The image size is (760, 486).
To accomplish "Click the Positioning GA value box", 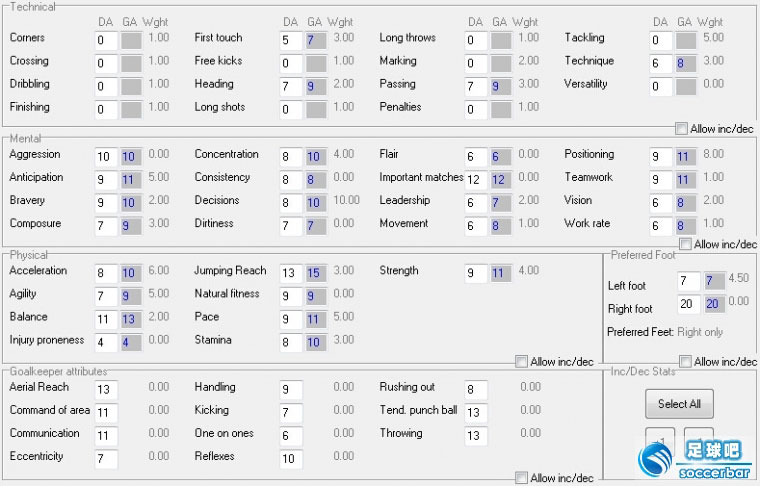I will point(686,157).
